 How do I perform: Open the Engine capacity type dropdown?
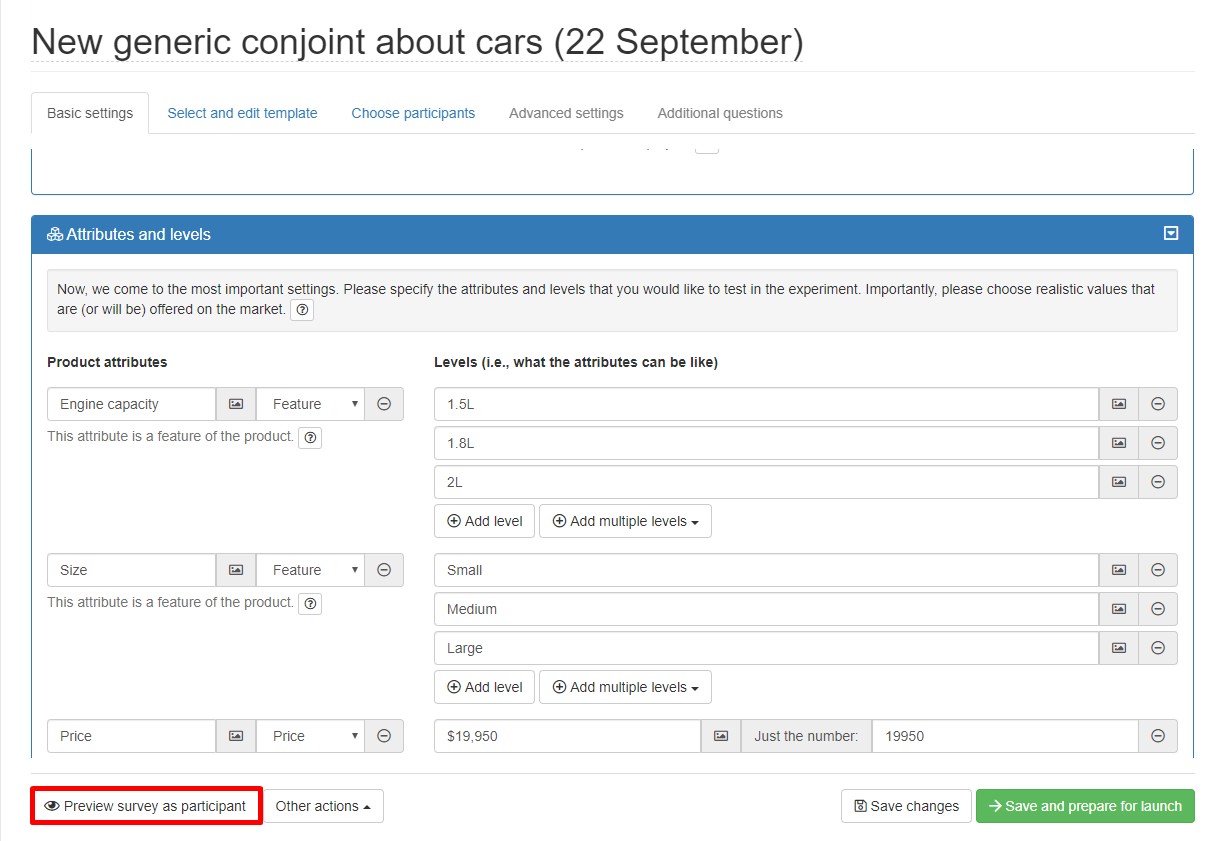(x=310, y=404)
